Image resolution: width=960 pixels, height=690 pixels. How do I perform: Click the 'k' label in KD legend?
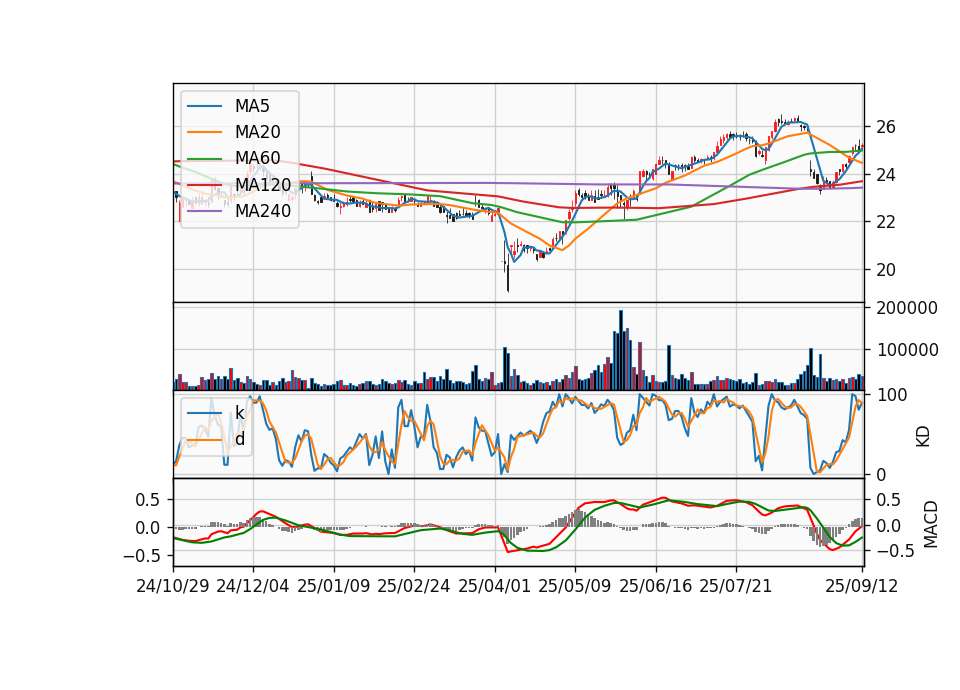pyautogui.click(x=239, y=413)
